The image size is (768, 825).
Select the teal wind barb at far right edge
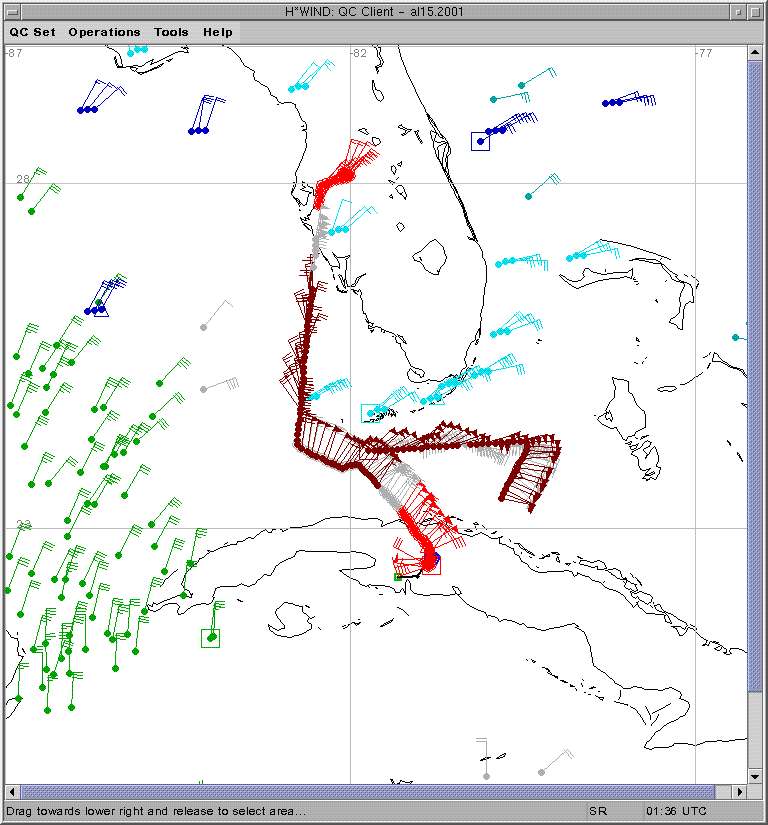[737, 338]
